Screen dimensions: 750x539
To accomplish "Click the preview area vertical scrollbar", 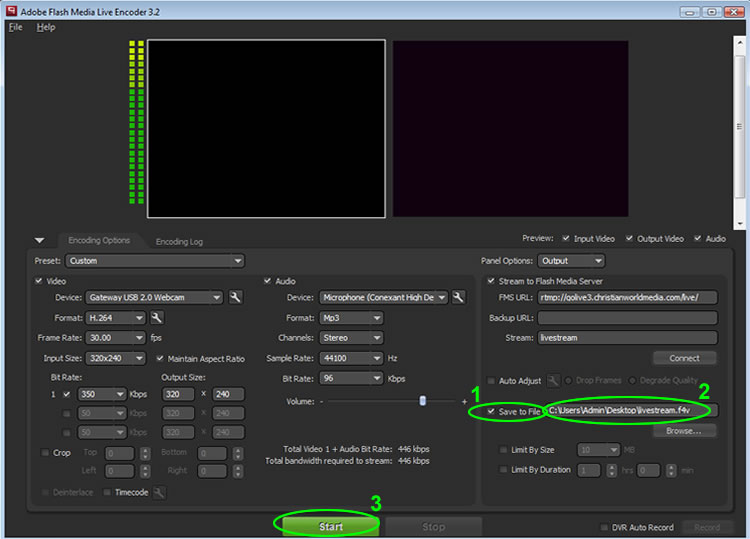I will coord(739,132).
